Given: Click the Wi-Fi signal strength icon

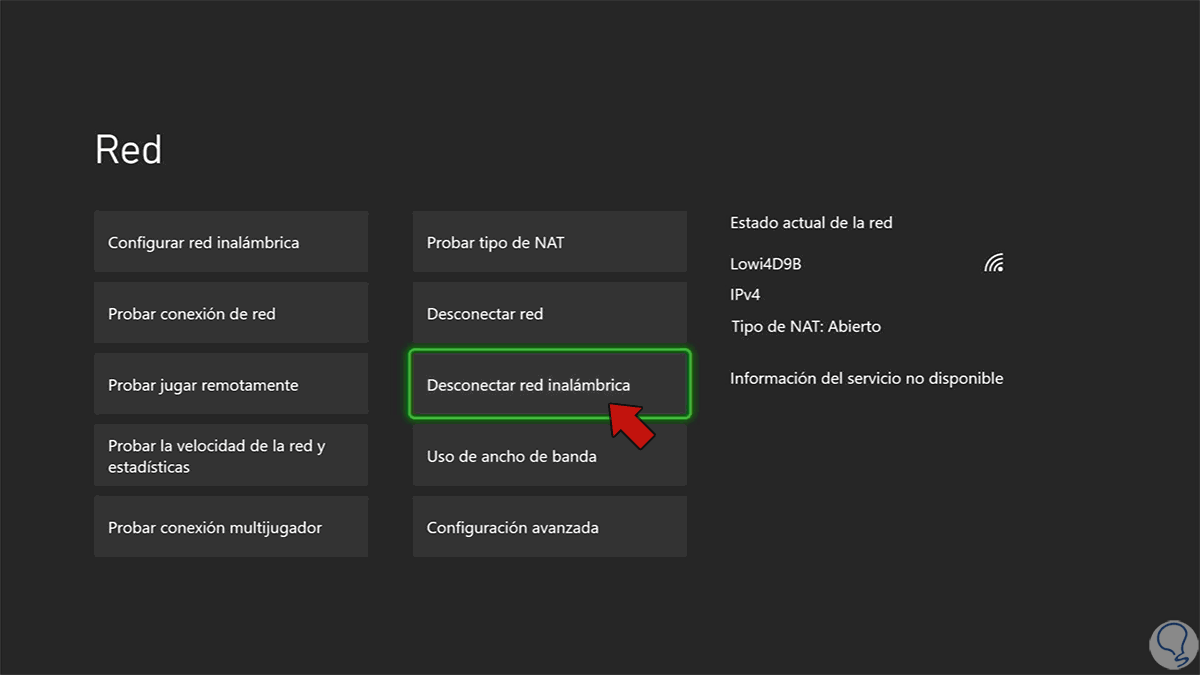Looking at the screenshot, I should (993, 264).
